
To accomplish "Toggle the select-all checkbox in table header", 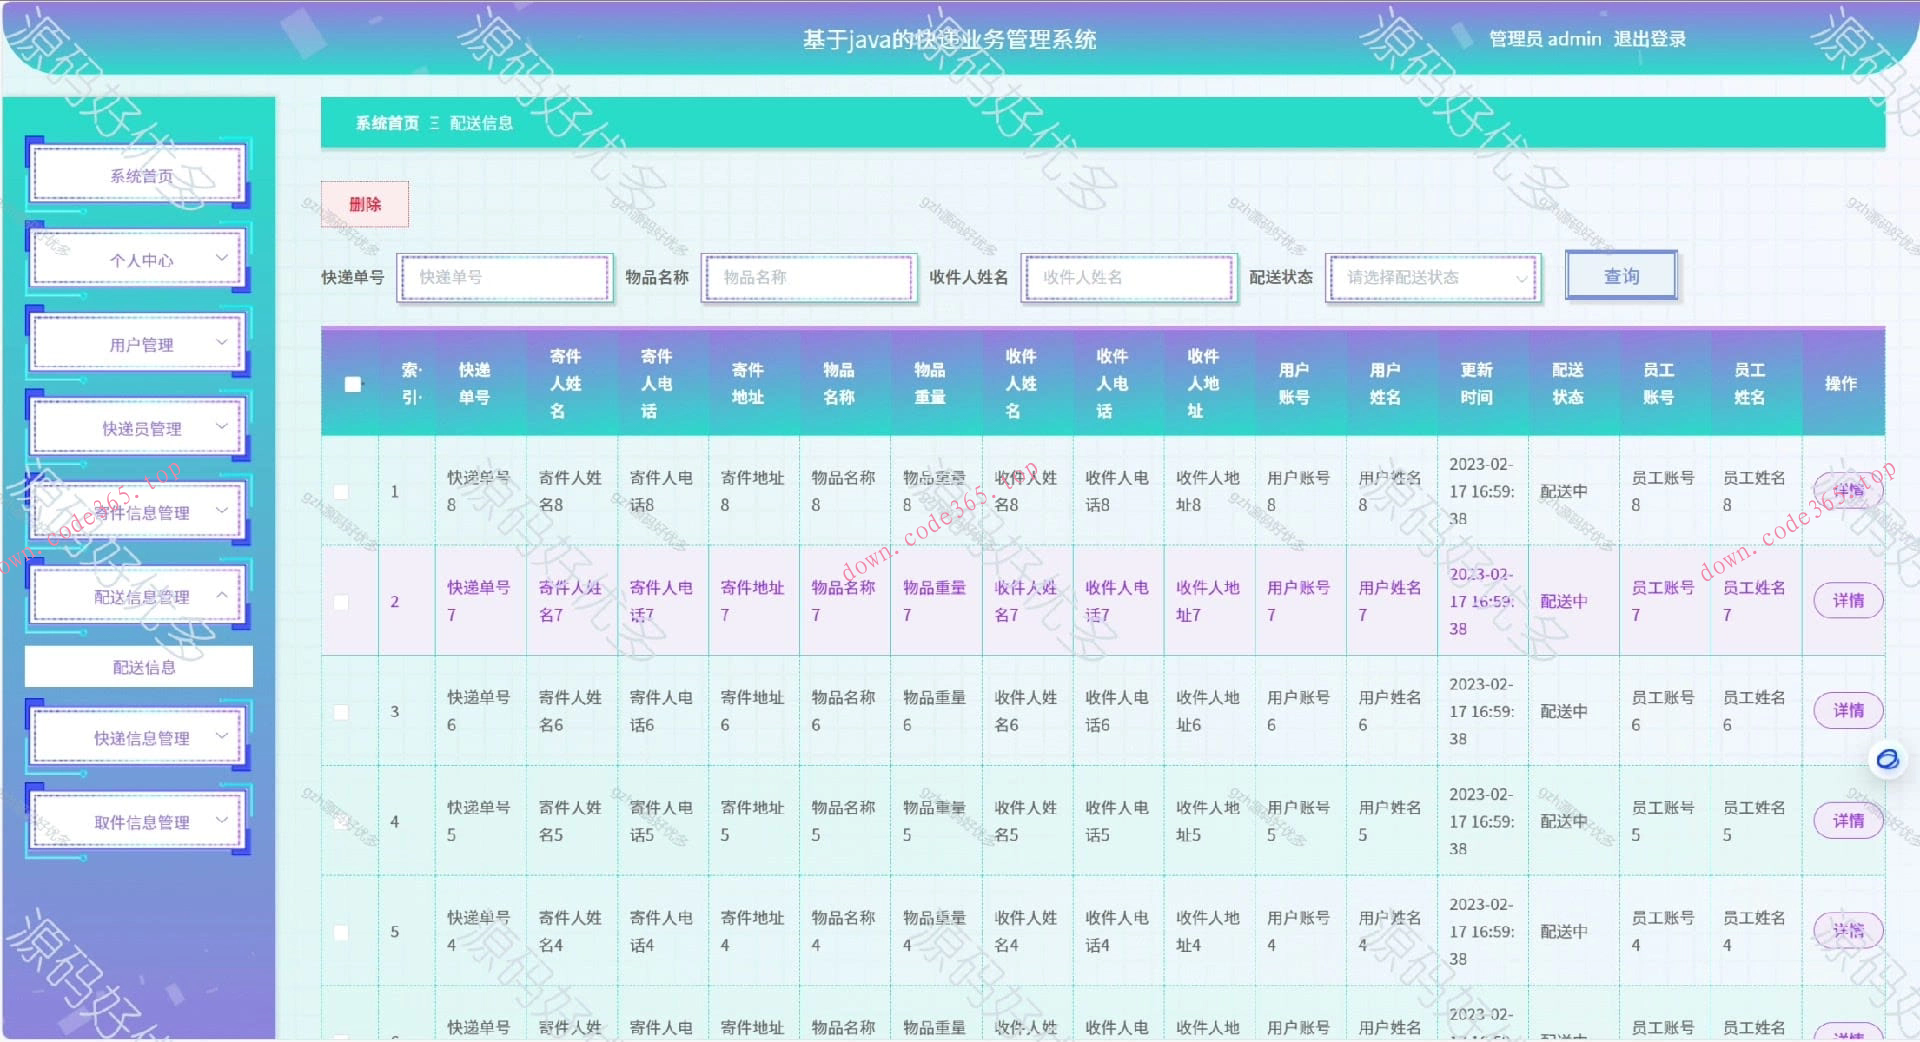I will [x=352, y=384].
